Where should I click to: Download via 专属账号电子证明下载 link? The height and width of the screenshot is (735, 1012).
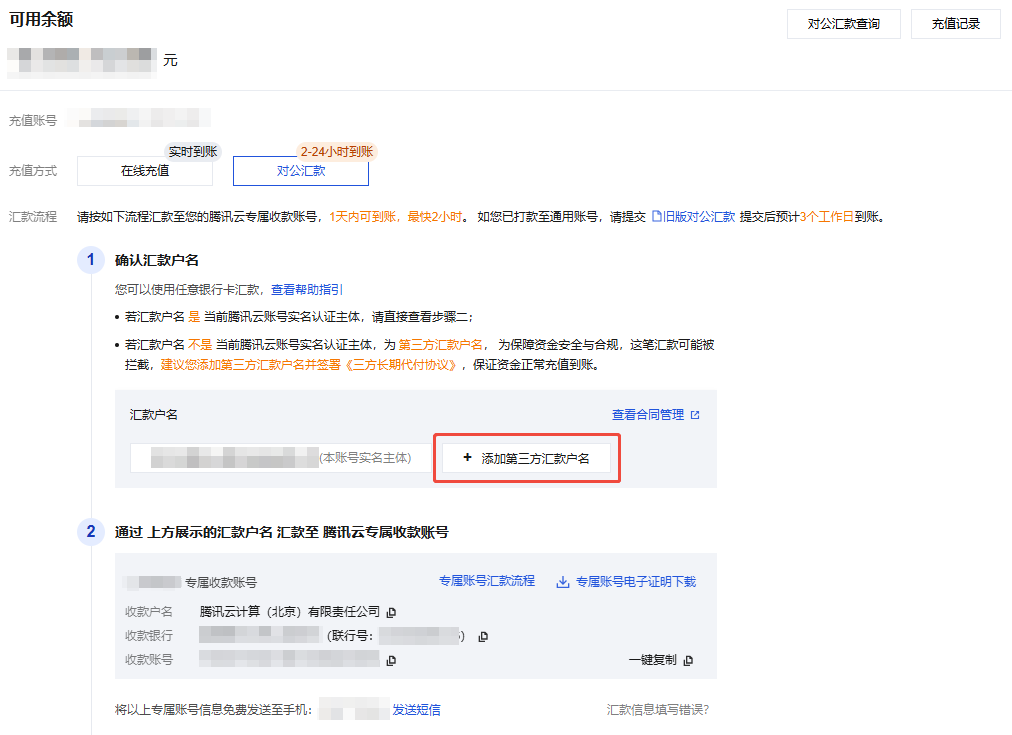[x=636, y=582]
